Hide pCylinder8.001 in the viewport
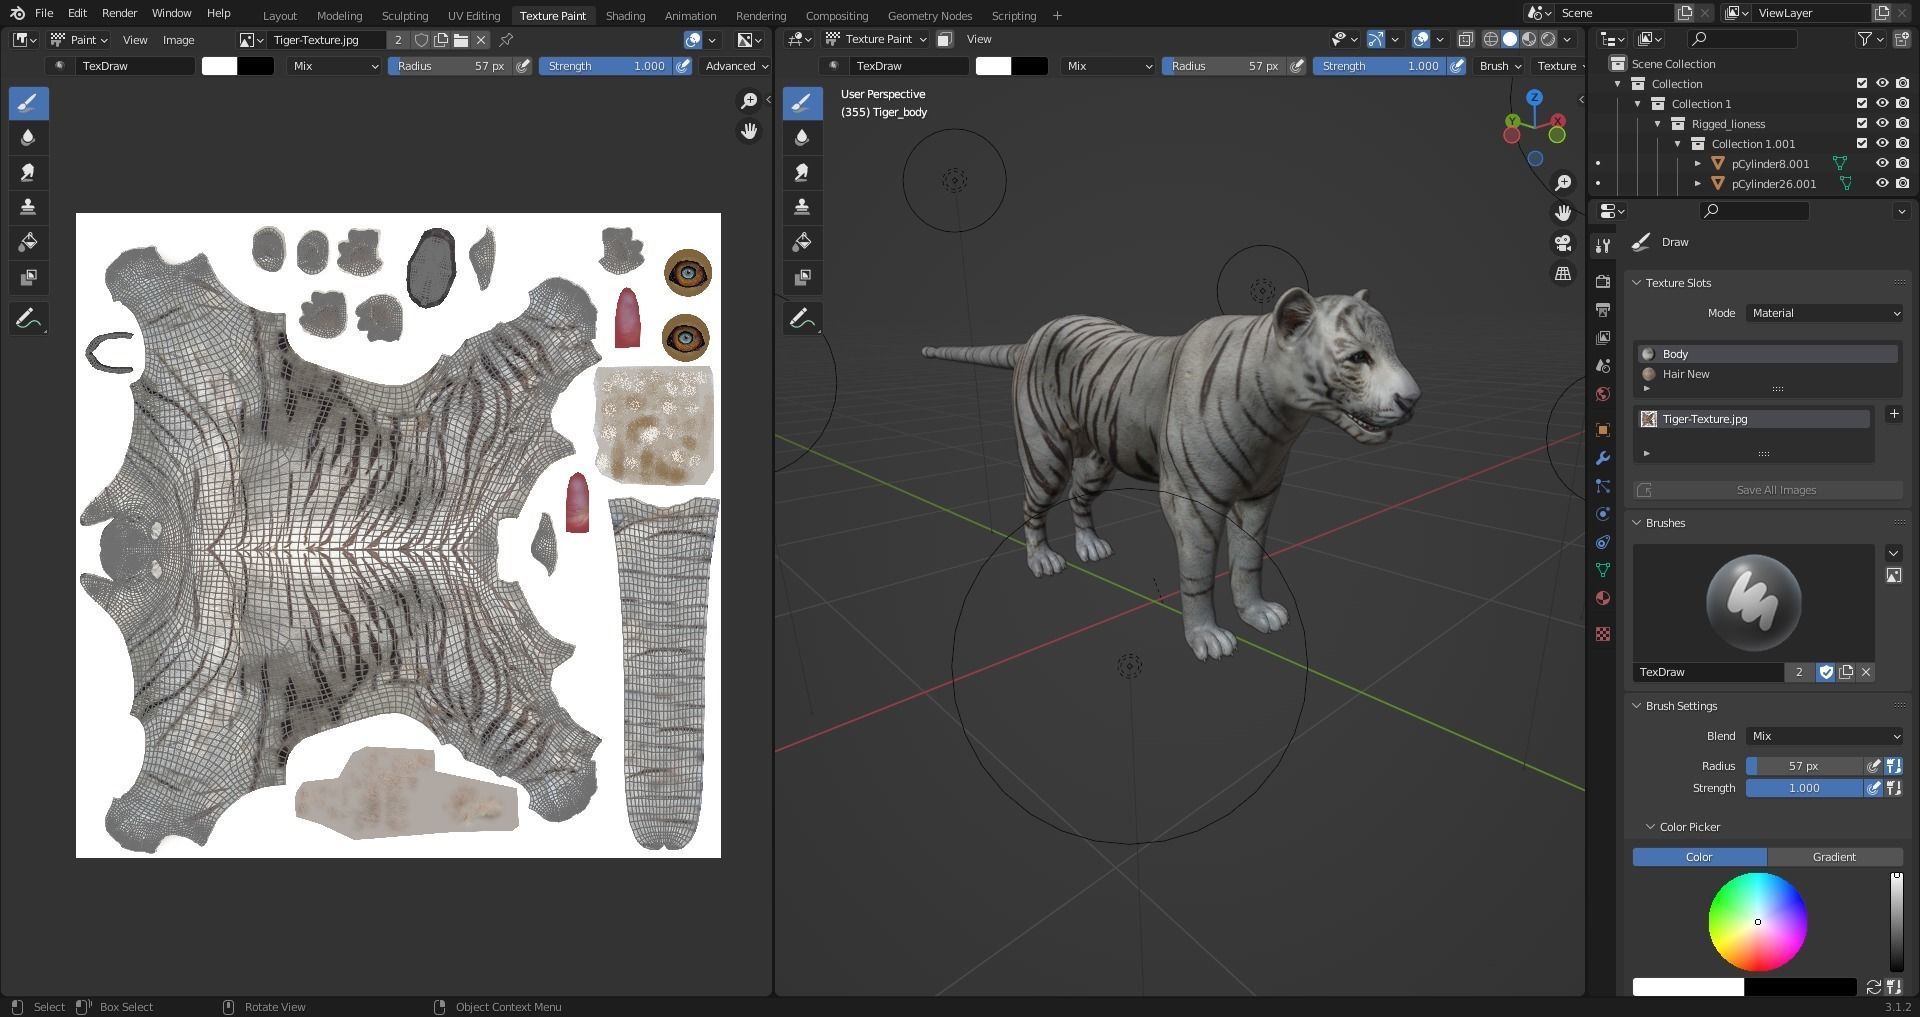 [1881, 163]
